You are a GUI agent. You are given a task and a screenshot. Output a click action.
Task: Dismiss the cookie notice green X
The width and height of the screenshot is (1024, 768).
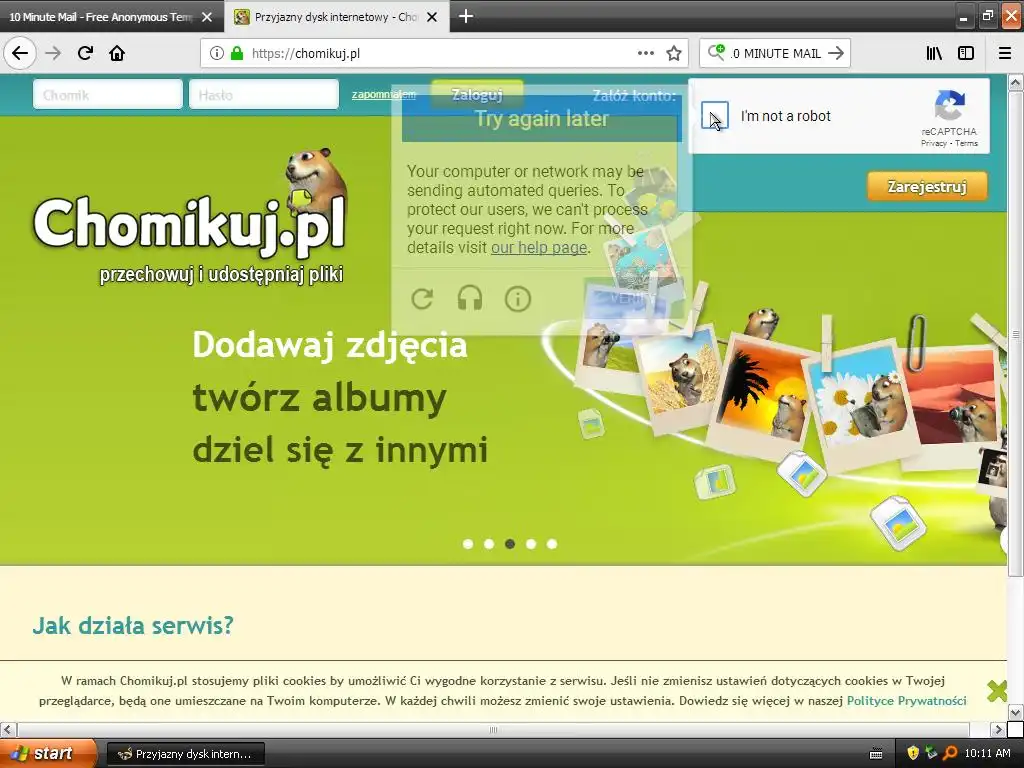pos(997,690)
